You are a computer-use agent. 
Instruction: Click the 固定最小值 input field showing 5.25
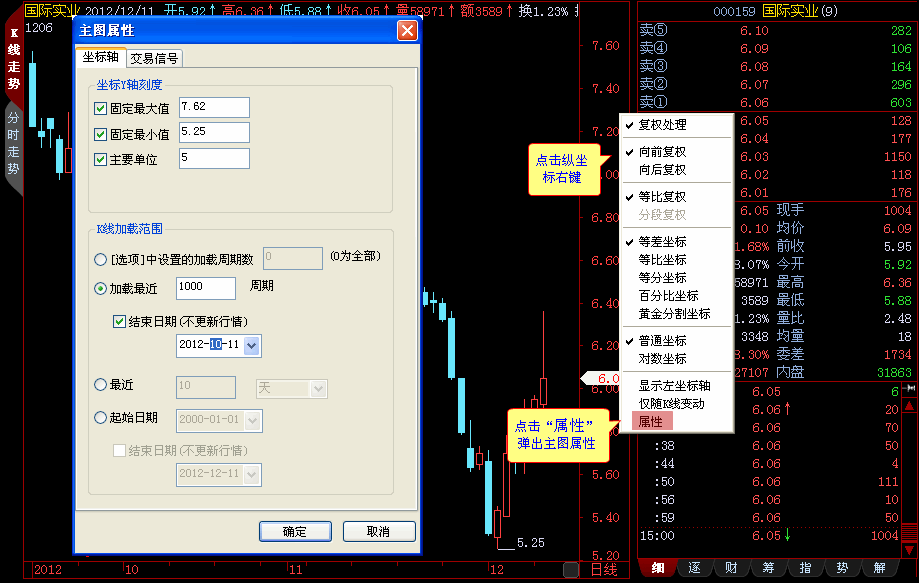click(x=214, y=133)
